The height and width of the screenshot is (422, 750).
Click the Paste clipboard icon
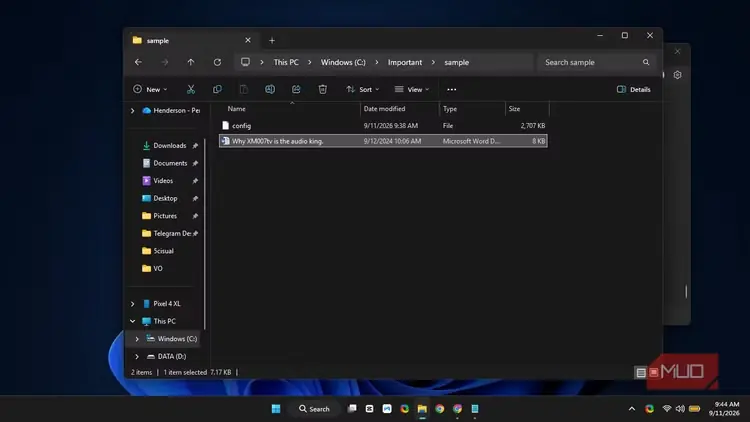243,89
